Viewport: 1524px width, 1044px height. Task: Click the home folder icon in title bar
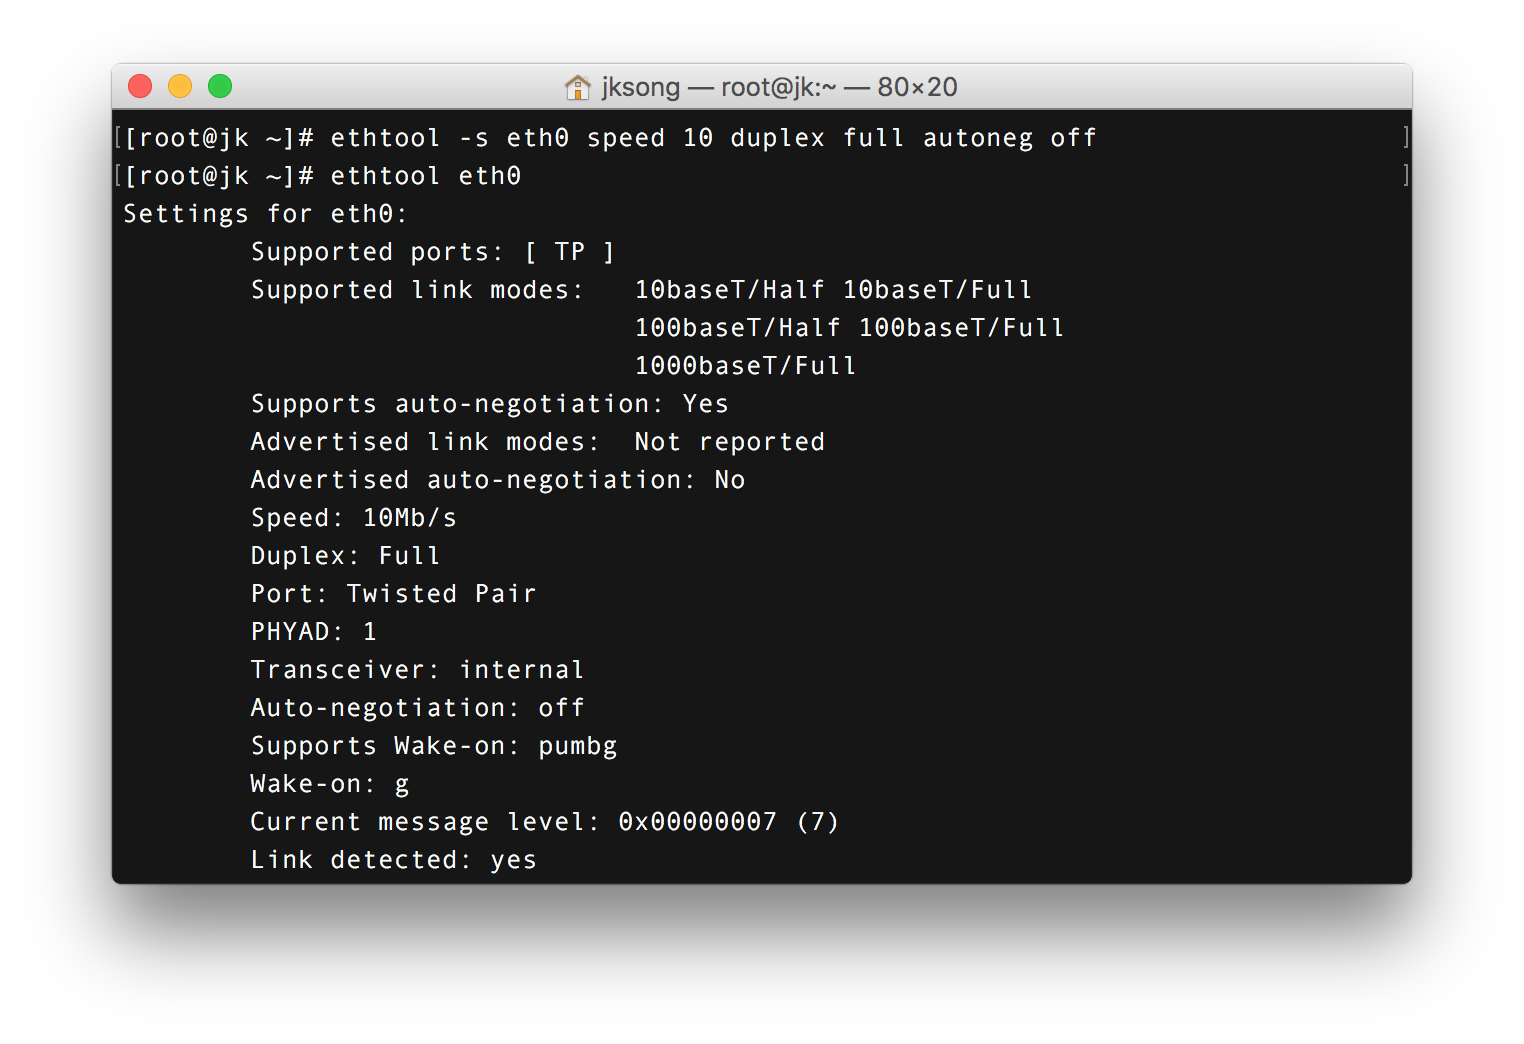(x=578, y=87)
